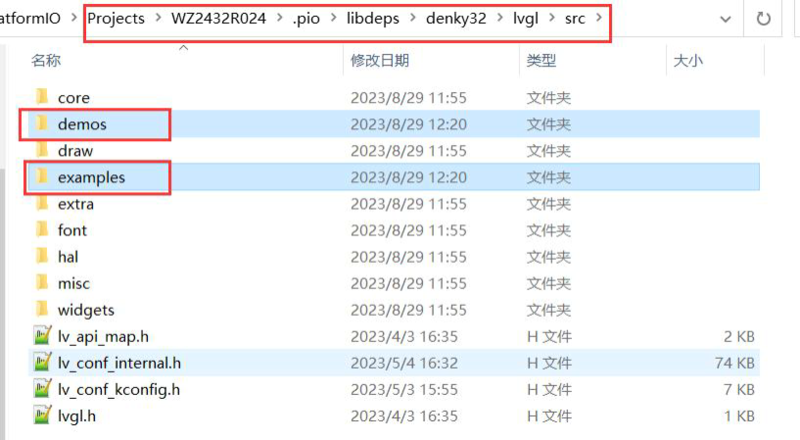800x440 pixels.
Task: Select the demos folder name
Action: click(82, 124)
